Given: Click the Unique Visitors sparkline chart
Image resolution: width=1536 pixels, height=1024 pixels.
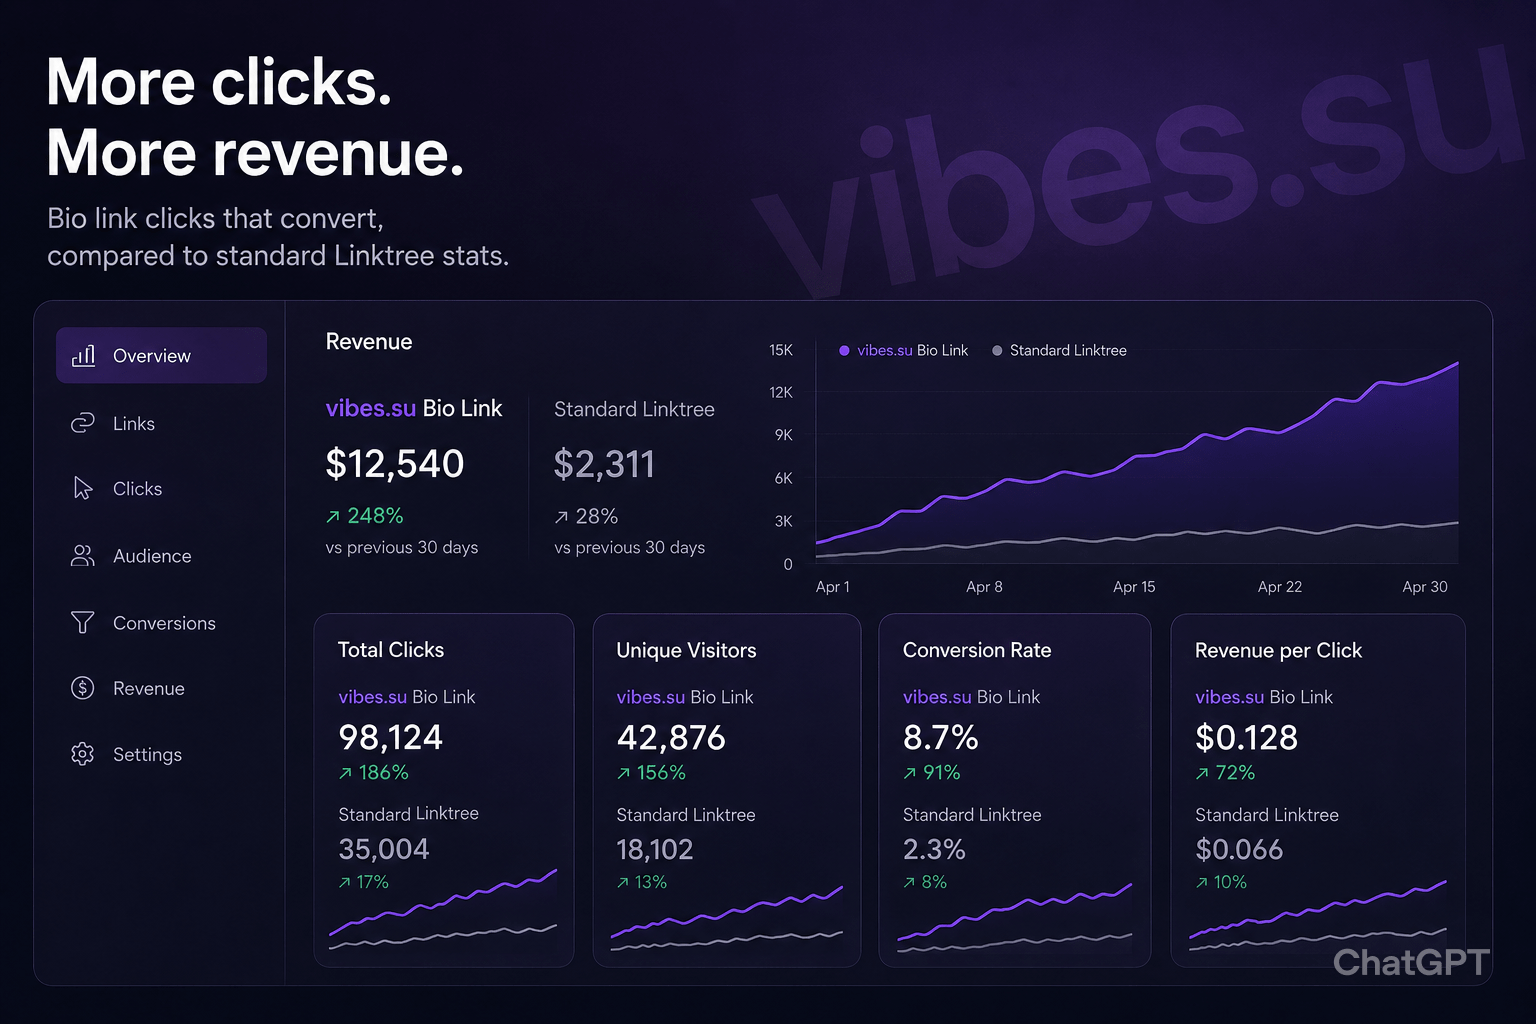Looking at the screenshot, I should click(727, 919).
